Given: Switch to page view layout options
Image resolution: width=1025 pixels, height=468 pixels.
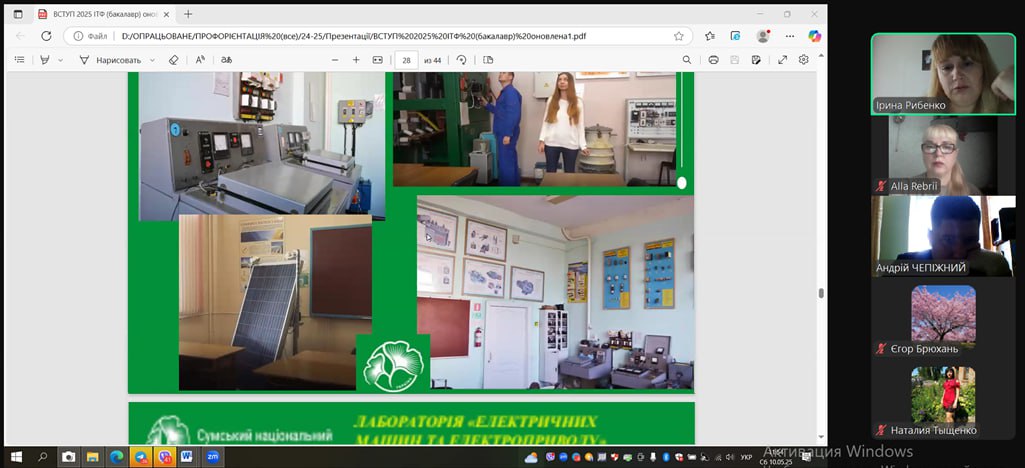Looking at the screenshot, I should pyautogui.click(x=488, y=59).
